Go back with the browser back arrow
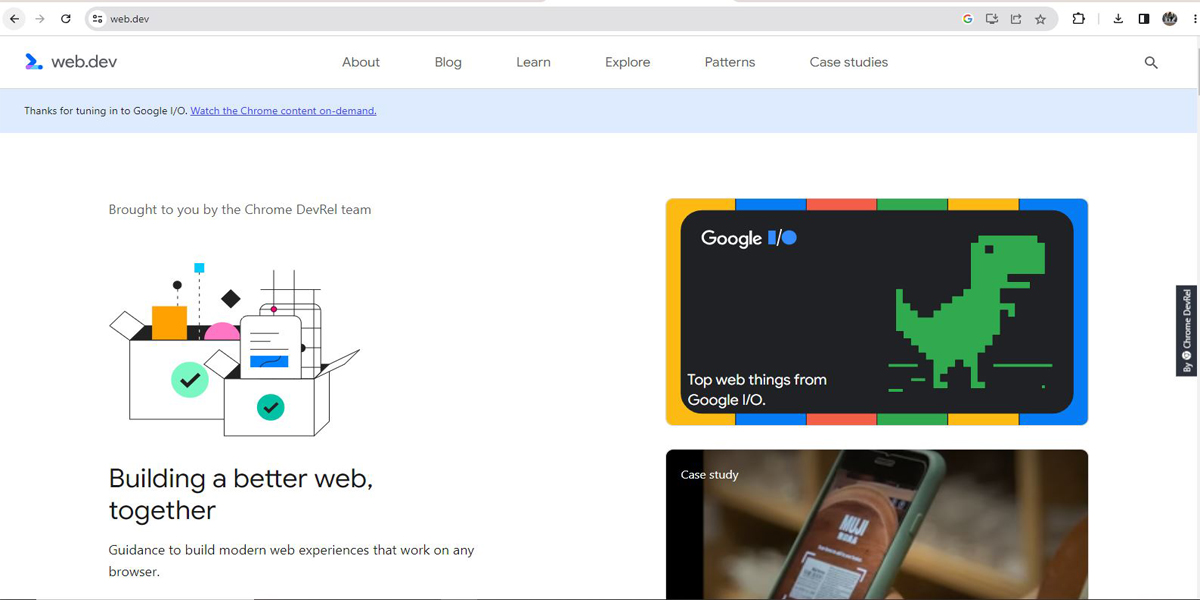1200x600 pixels. click(14, 19)
